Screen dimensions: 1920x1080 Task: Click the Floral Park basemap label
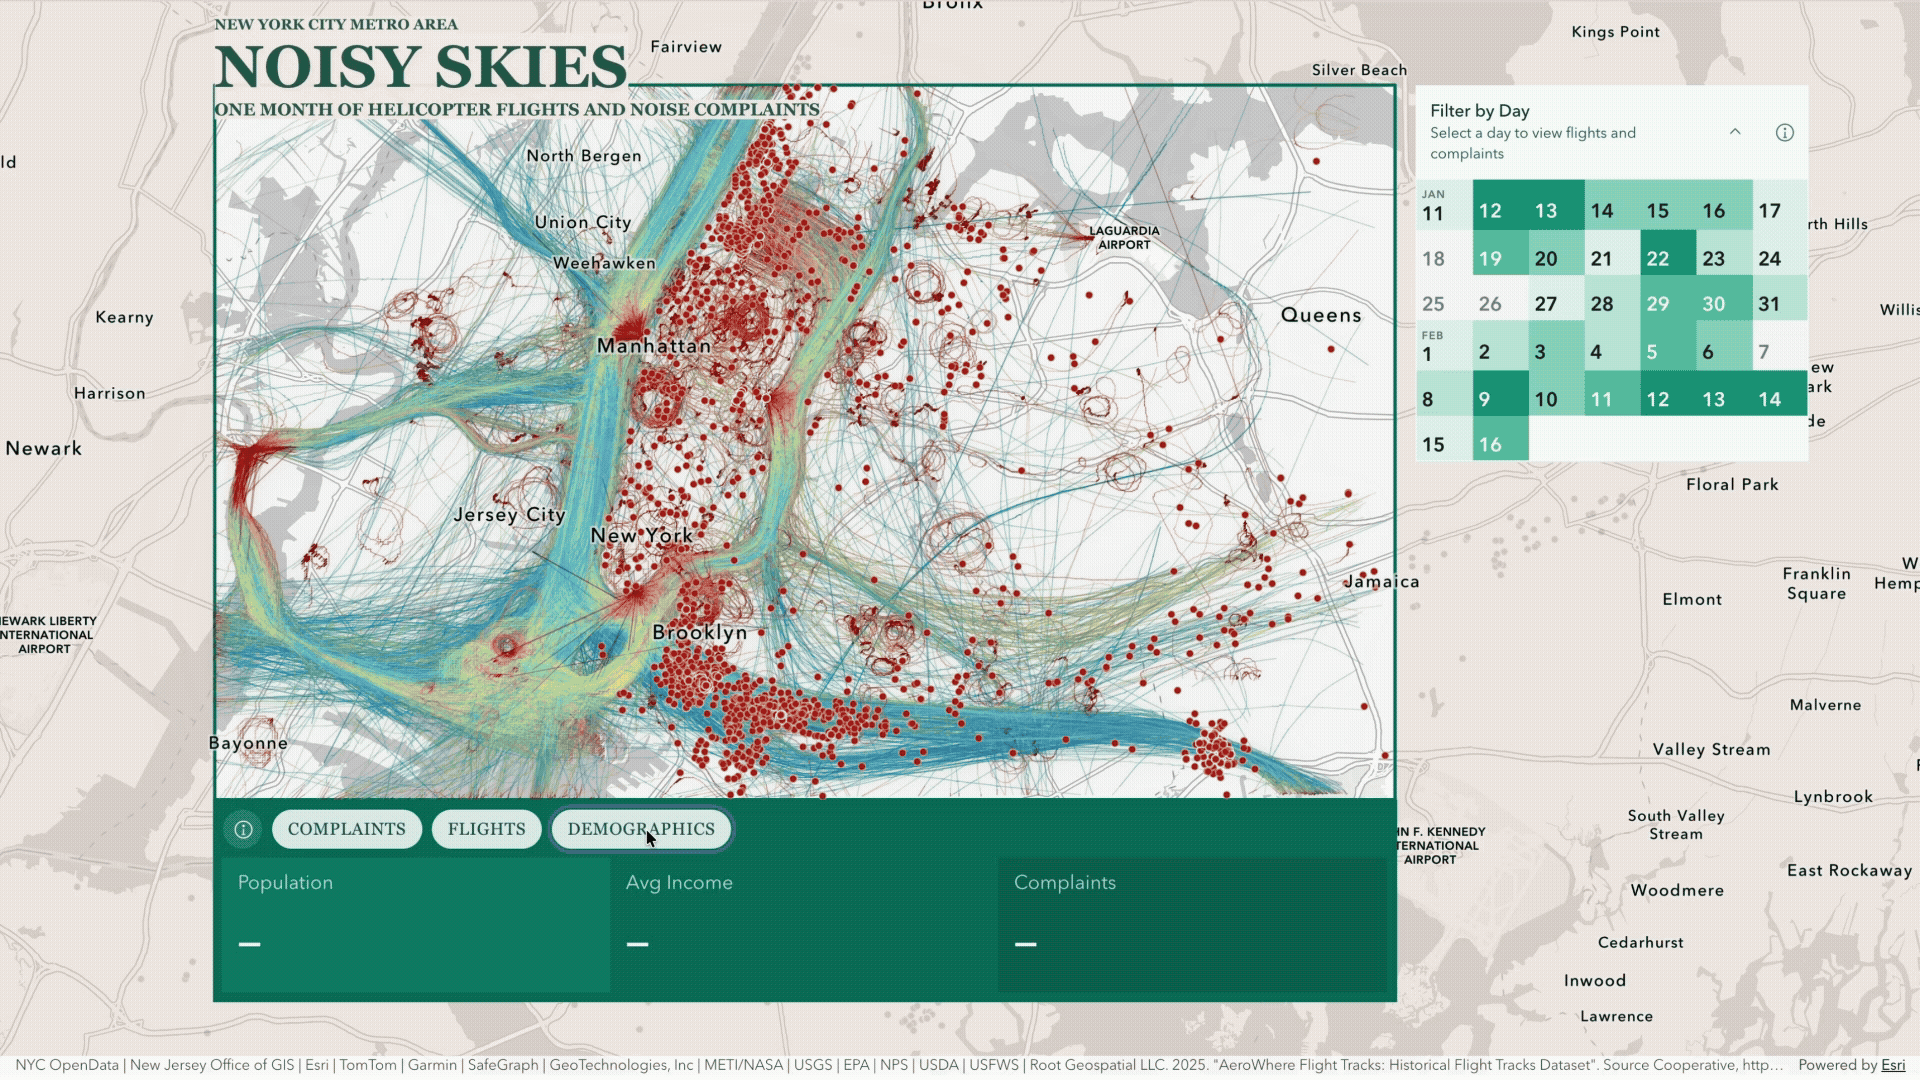(1732, 484)
